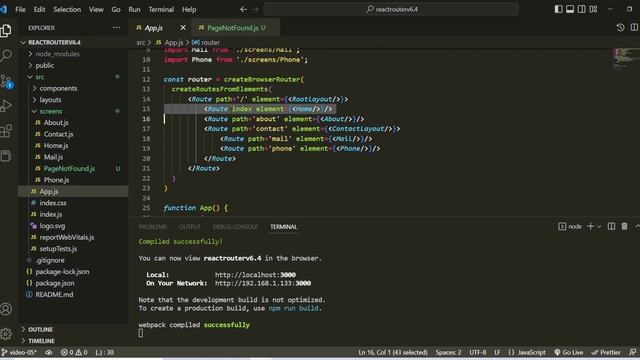Open file timeline history icon
Image resolution: width=640 pixels, height=360 pixels.
coord(620,27)
